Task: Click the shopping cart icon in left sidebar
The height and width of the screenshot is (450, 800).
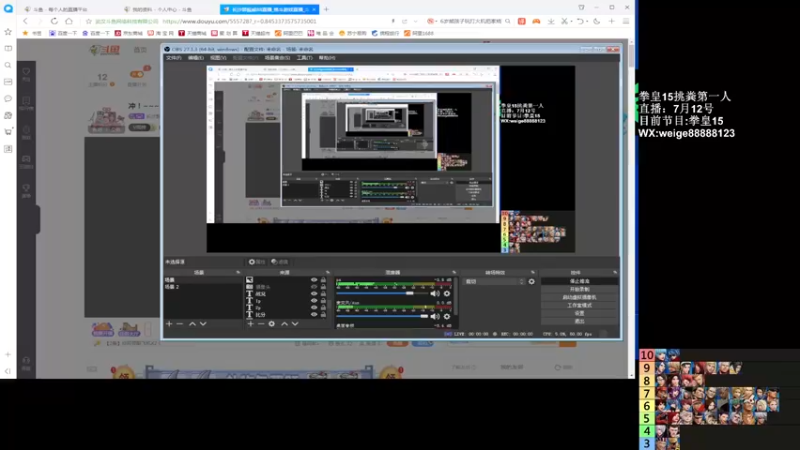Action: 8,132
